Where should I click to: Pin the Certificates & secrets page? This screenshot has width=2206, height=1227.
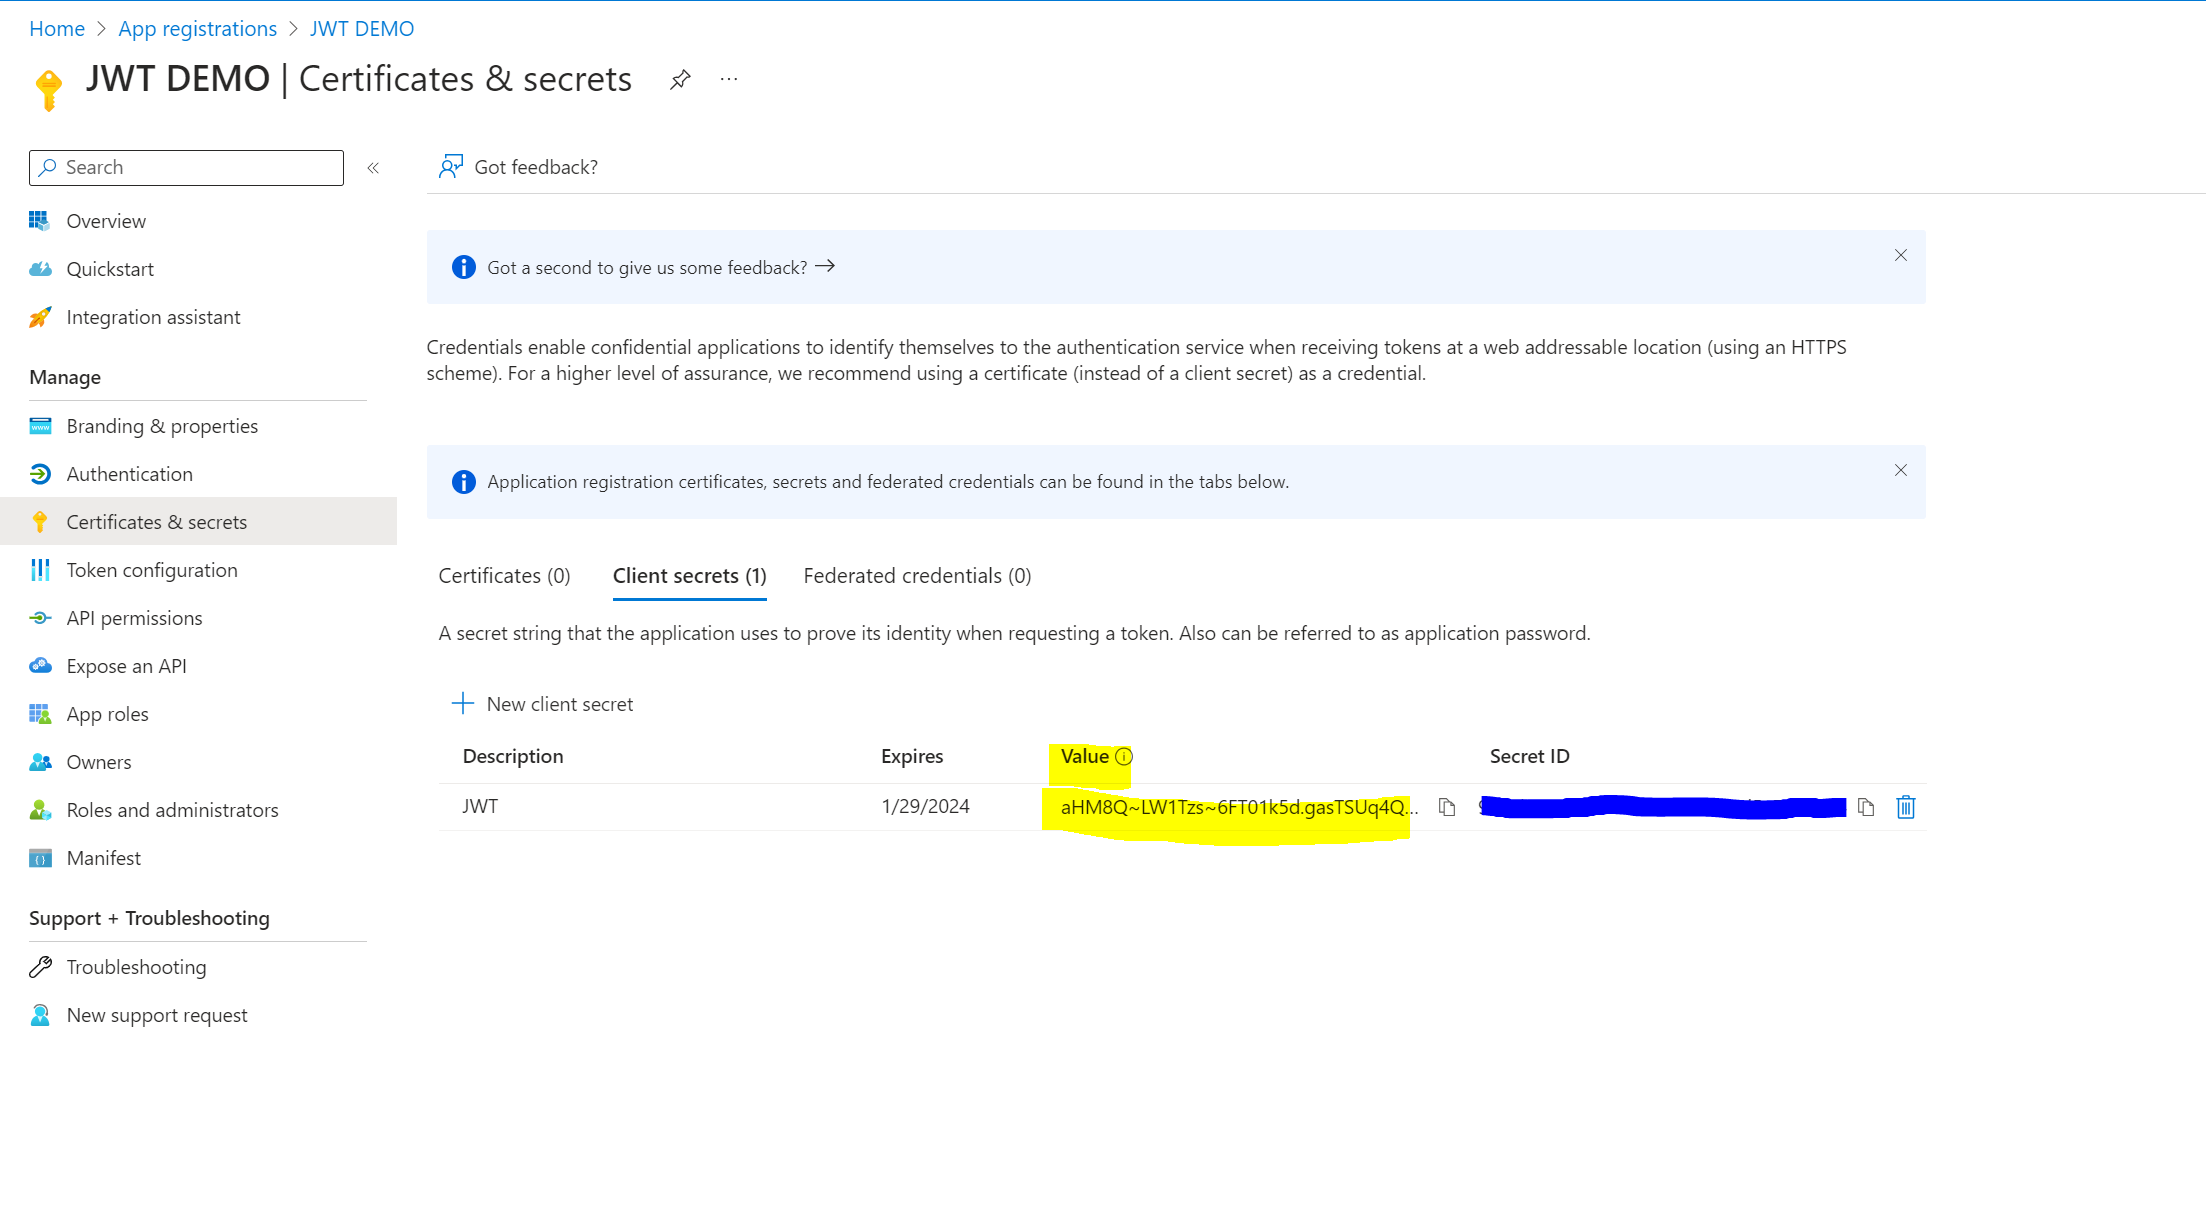[x=681, y=79]
